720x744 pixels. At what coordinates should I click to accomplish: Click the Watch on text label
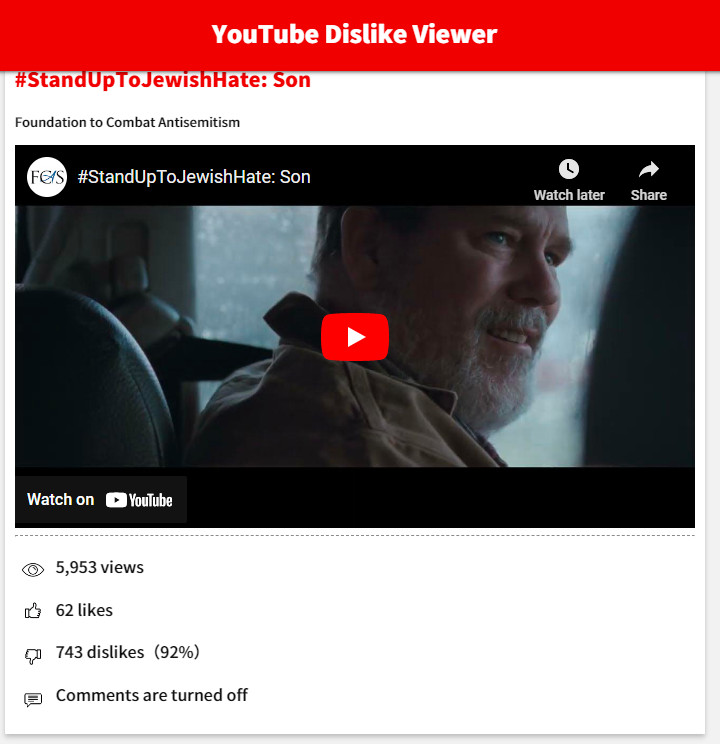coord(60,500)
